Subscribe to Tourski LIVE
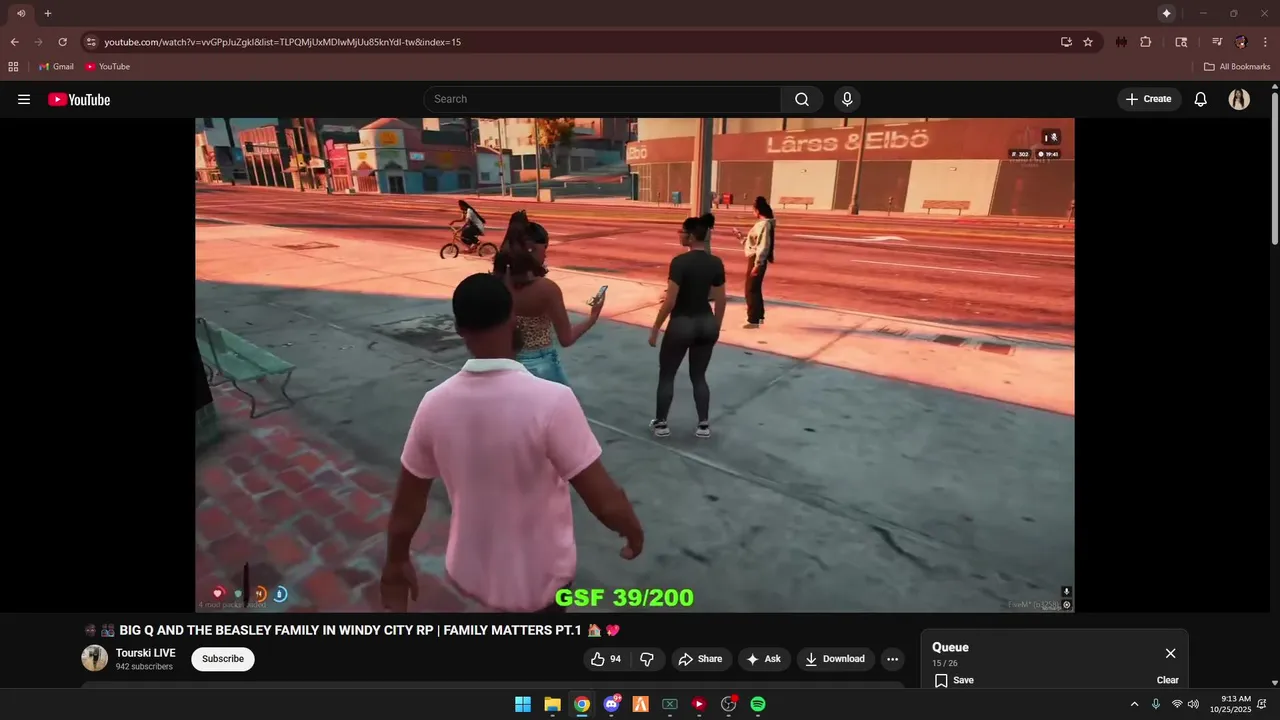This screenshot has width=1280, height=720. point(223,659)
